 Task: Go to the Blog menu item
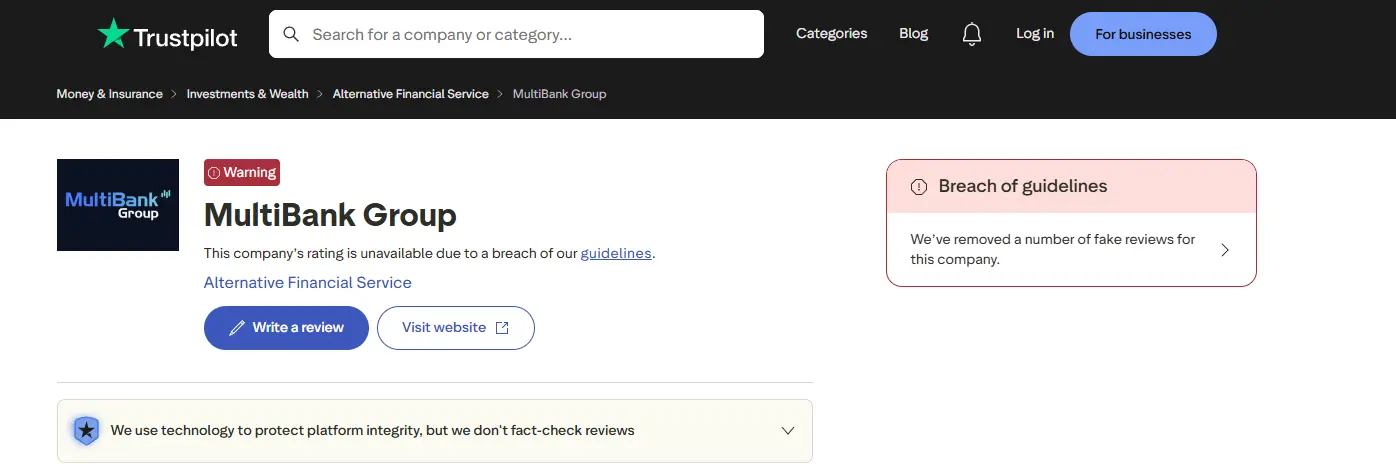click(x=914, y=34)
